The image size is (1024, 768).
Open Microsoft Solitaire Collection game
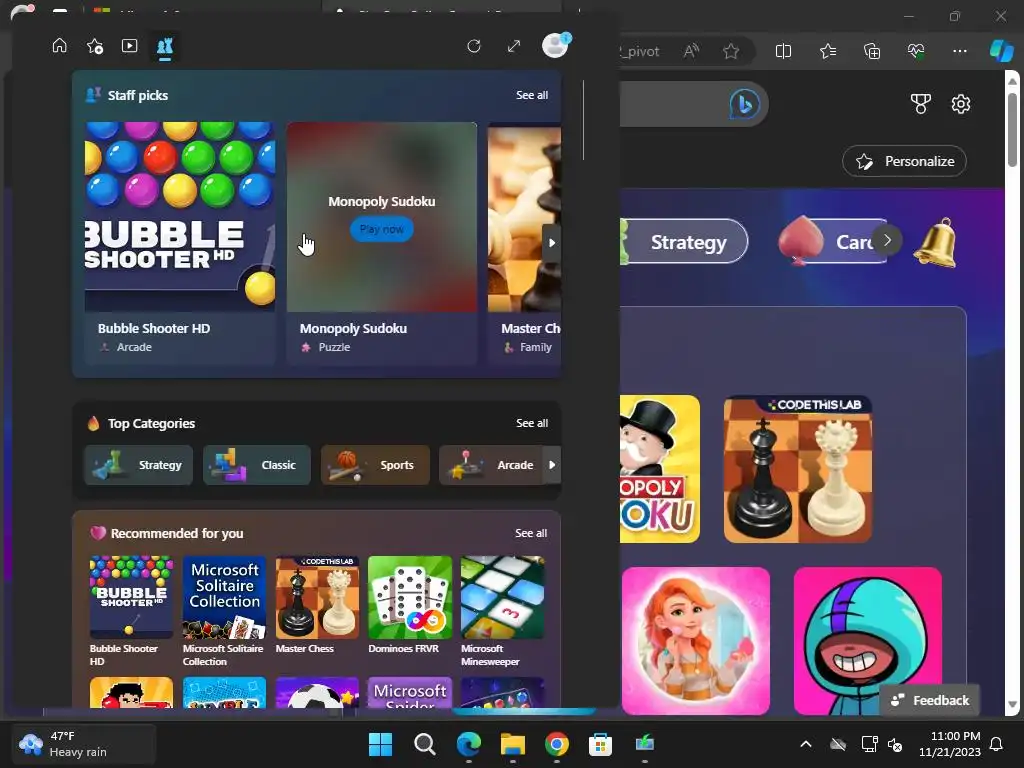224,611
